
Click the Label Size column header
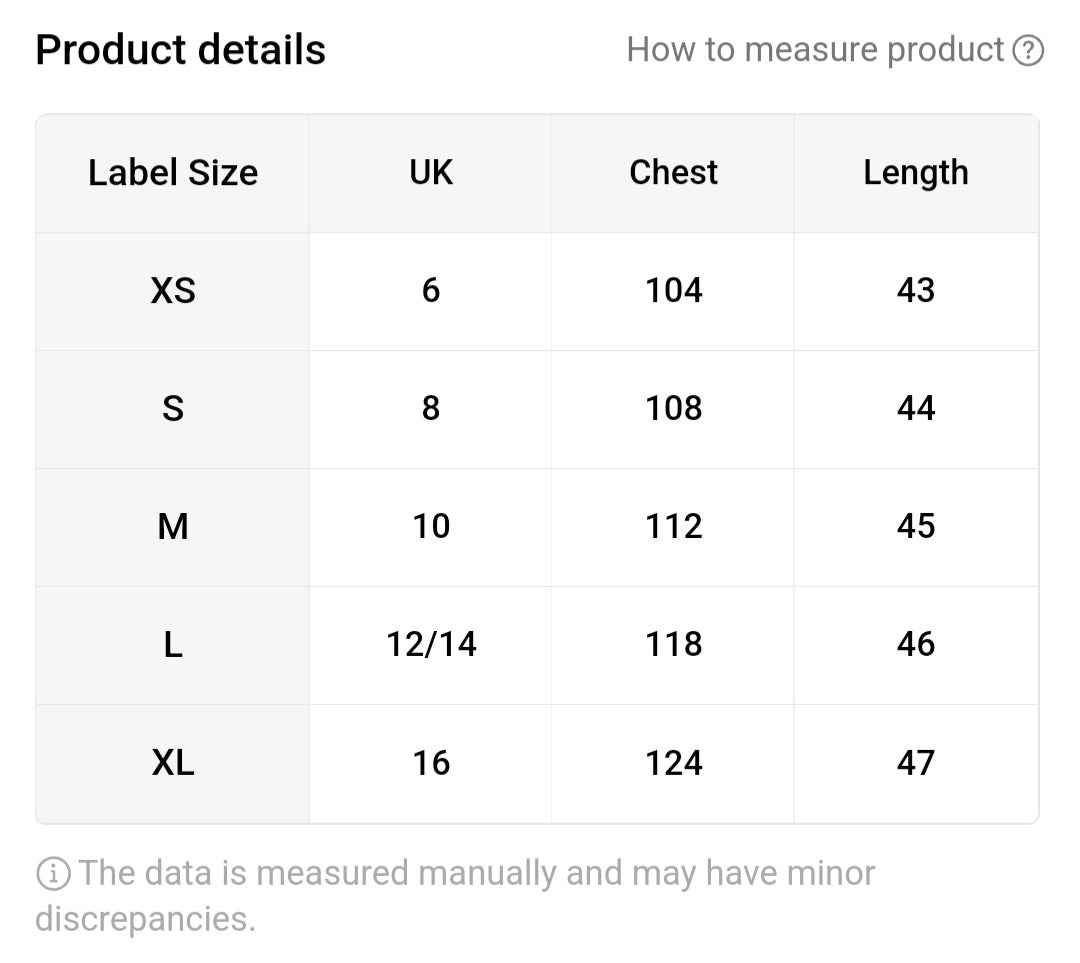coord(173,173)
